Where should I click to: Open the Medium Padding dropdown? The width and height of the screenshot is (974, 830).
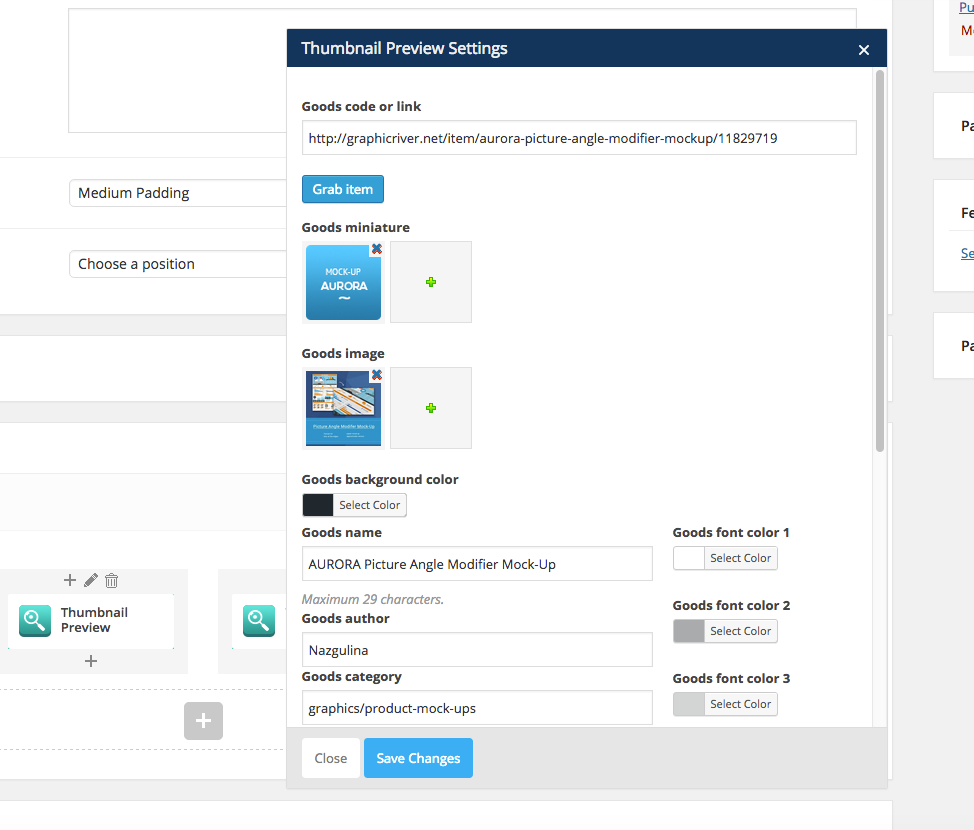pyautogui.click(x=178, y=193)
